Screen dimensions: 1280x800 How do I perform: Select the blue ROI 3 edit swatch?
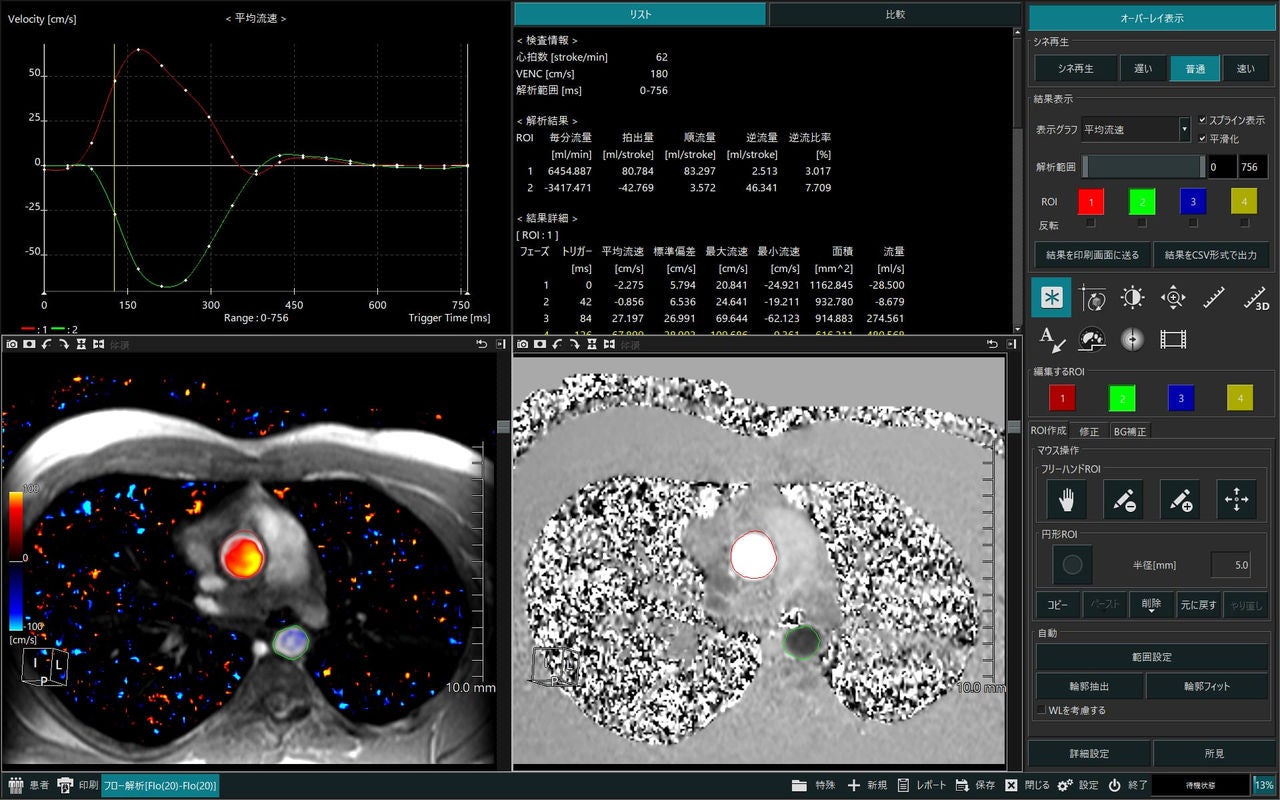(1181, 398)
